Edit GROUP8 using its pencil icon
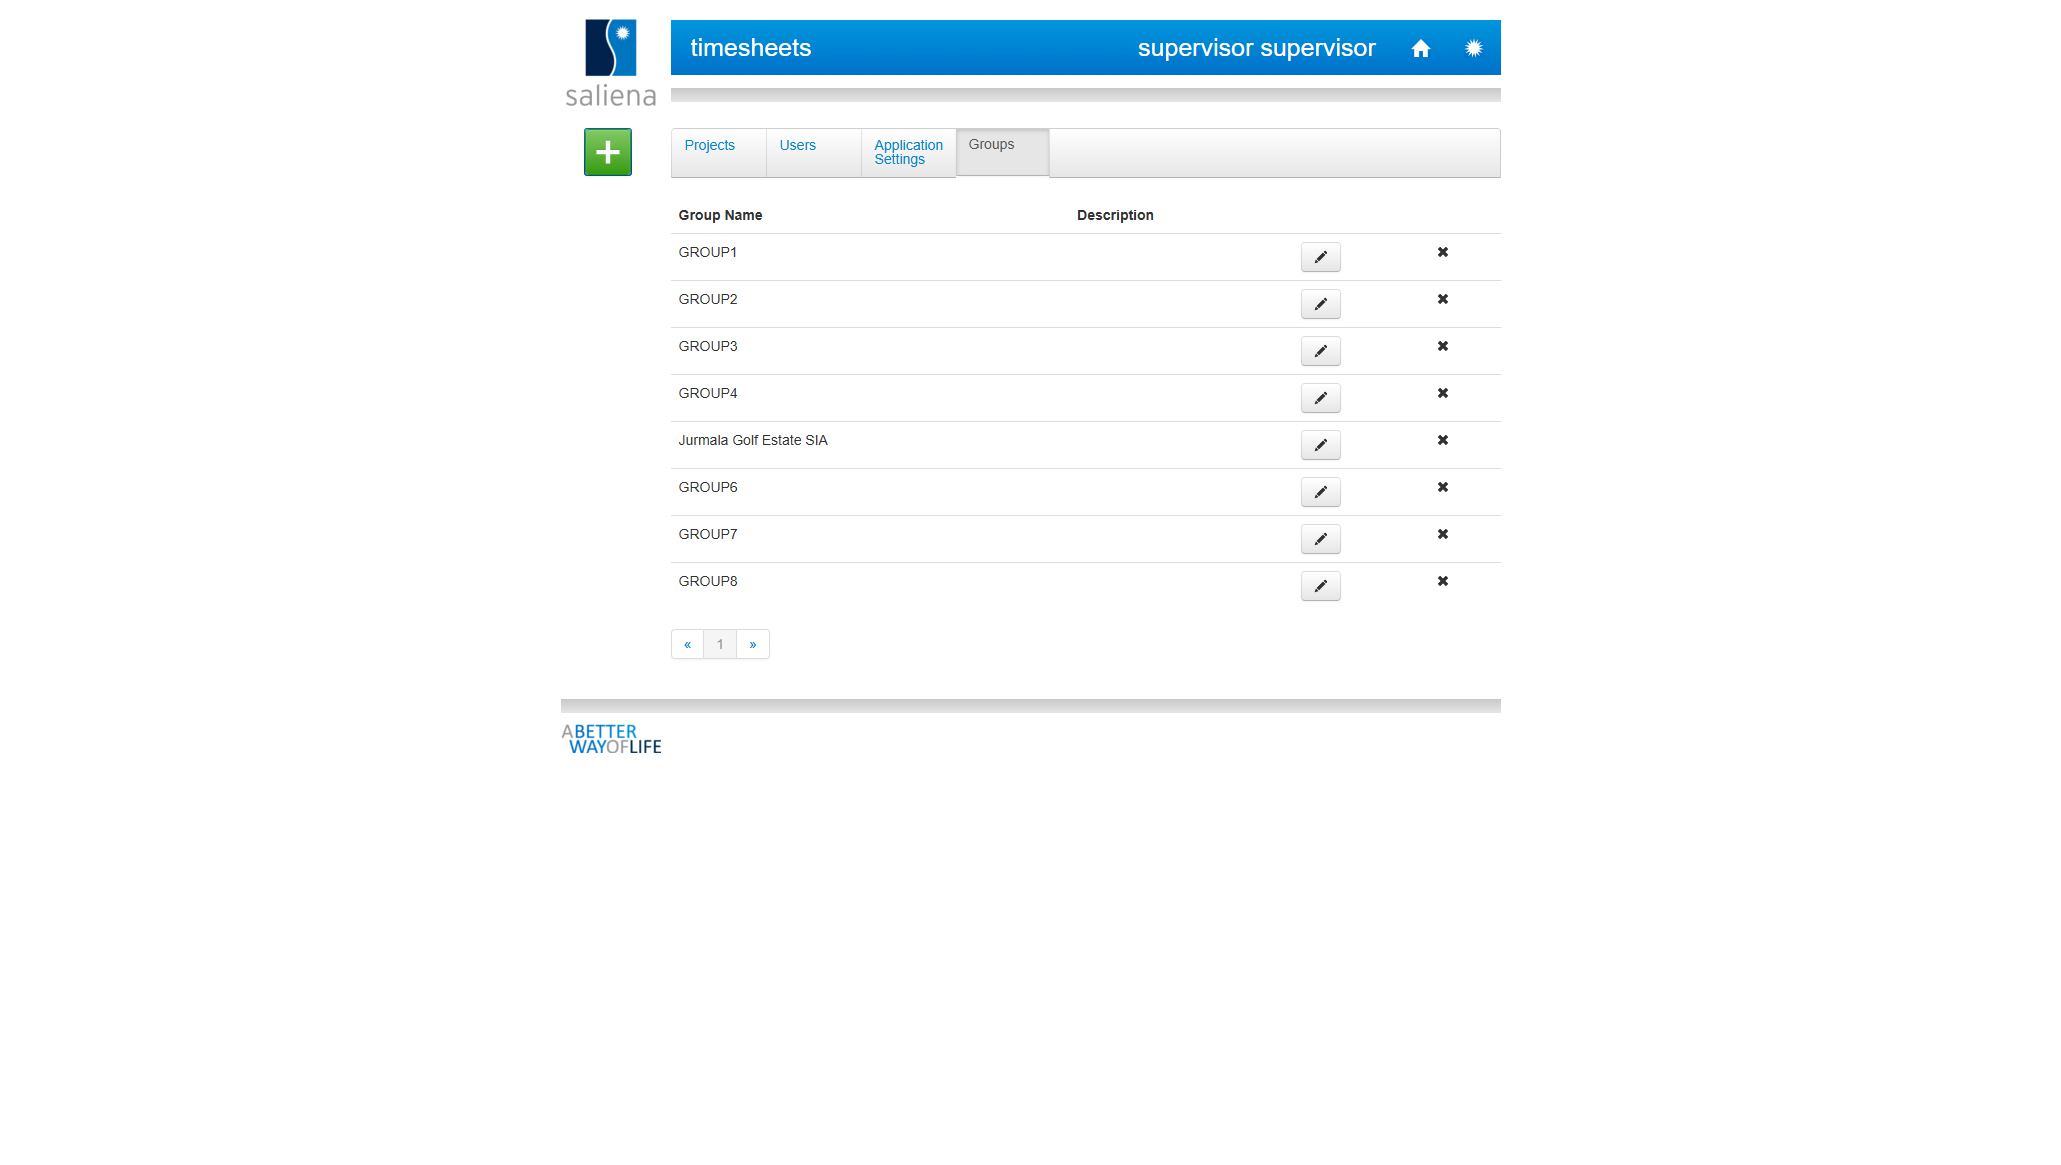The image size is (2061, 1165). pyautogui.click(x=1320, y=585)
